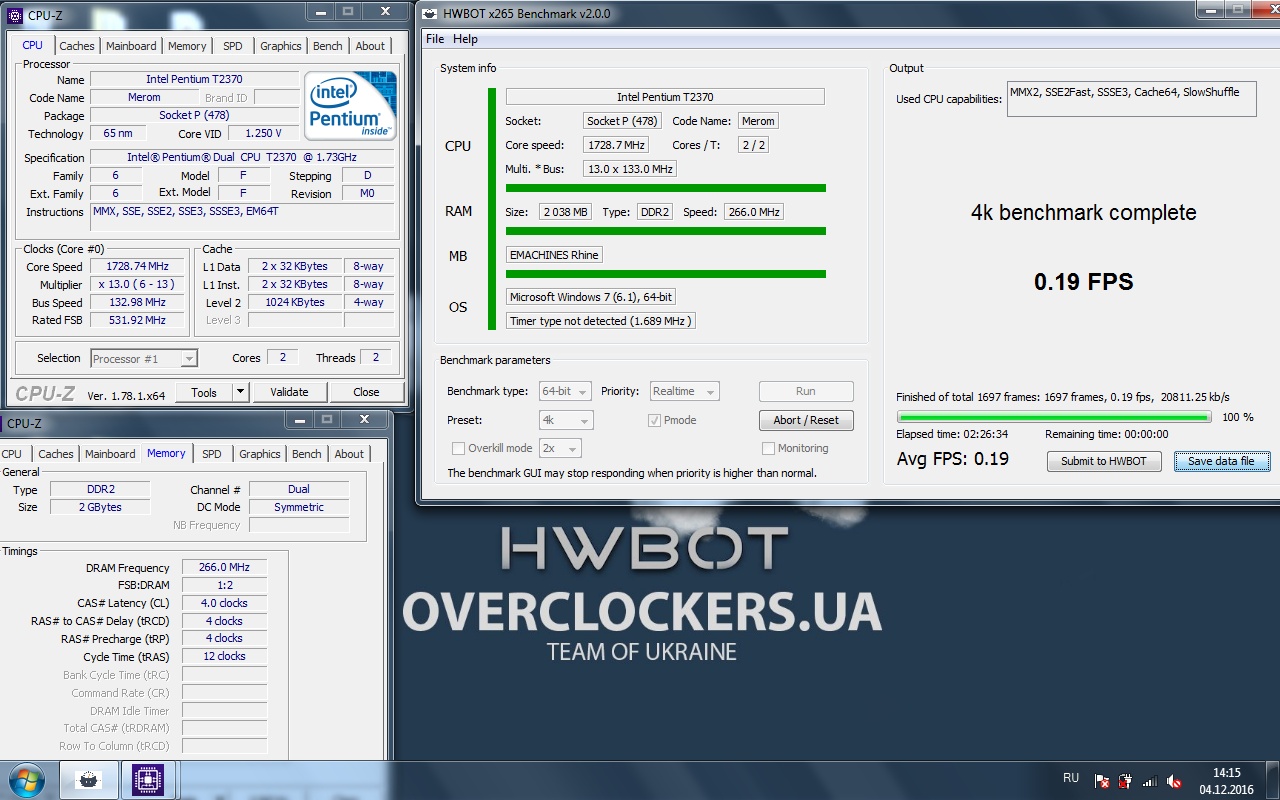
Task: Open the Action Center flag tray icon
Action: tap(1102, 781)
